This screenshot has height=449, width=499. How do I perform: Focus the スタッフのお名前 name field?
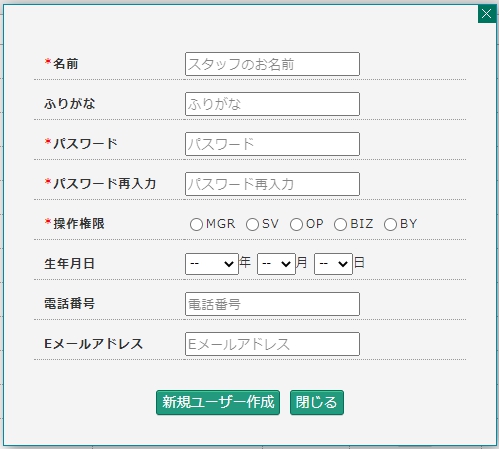pyautogui.click(x=272, y=64)
